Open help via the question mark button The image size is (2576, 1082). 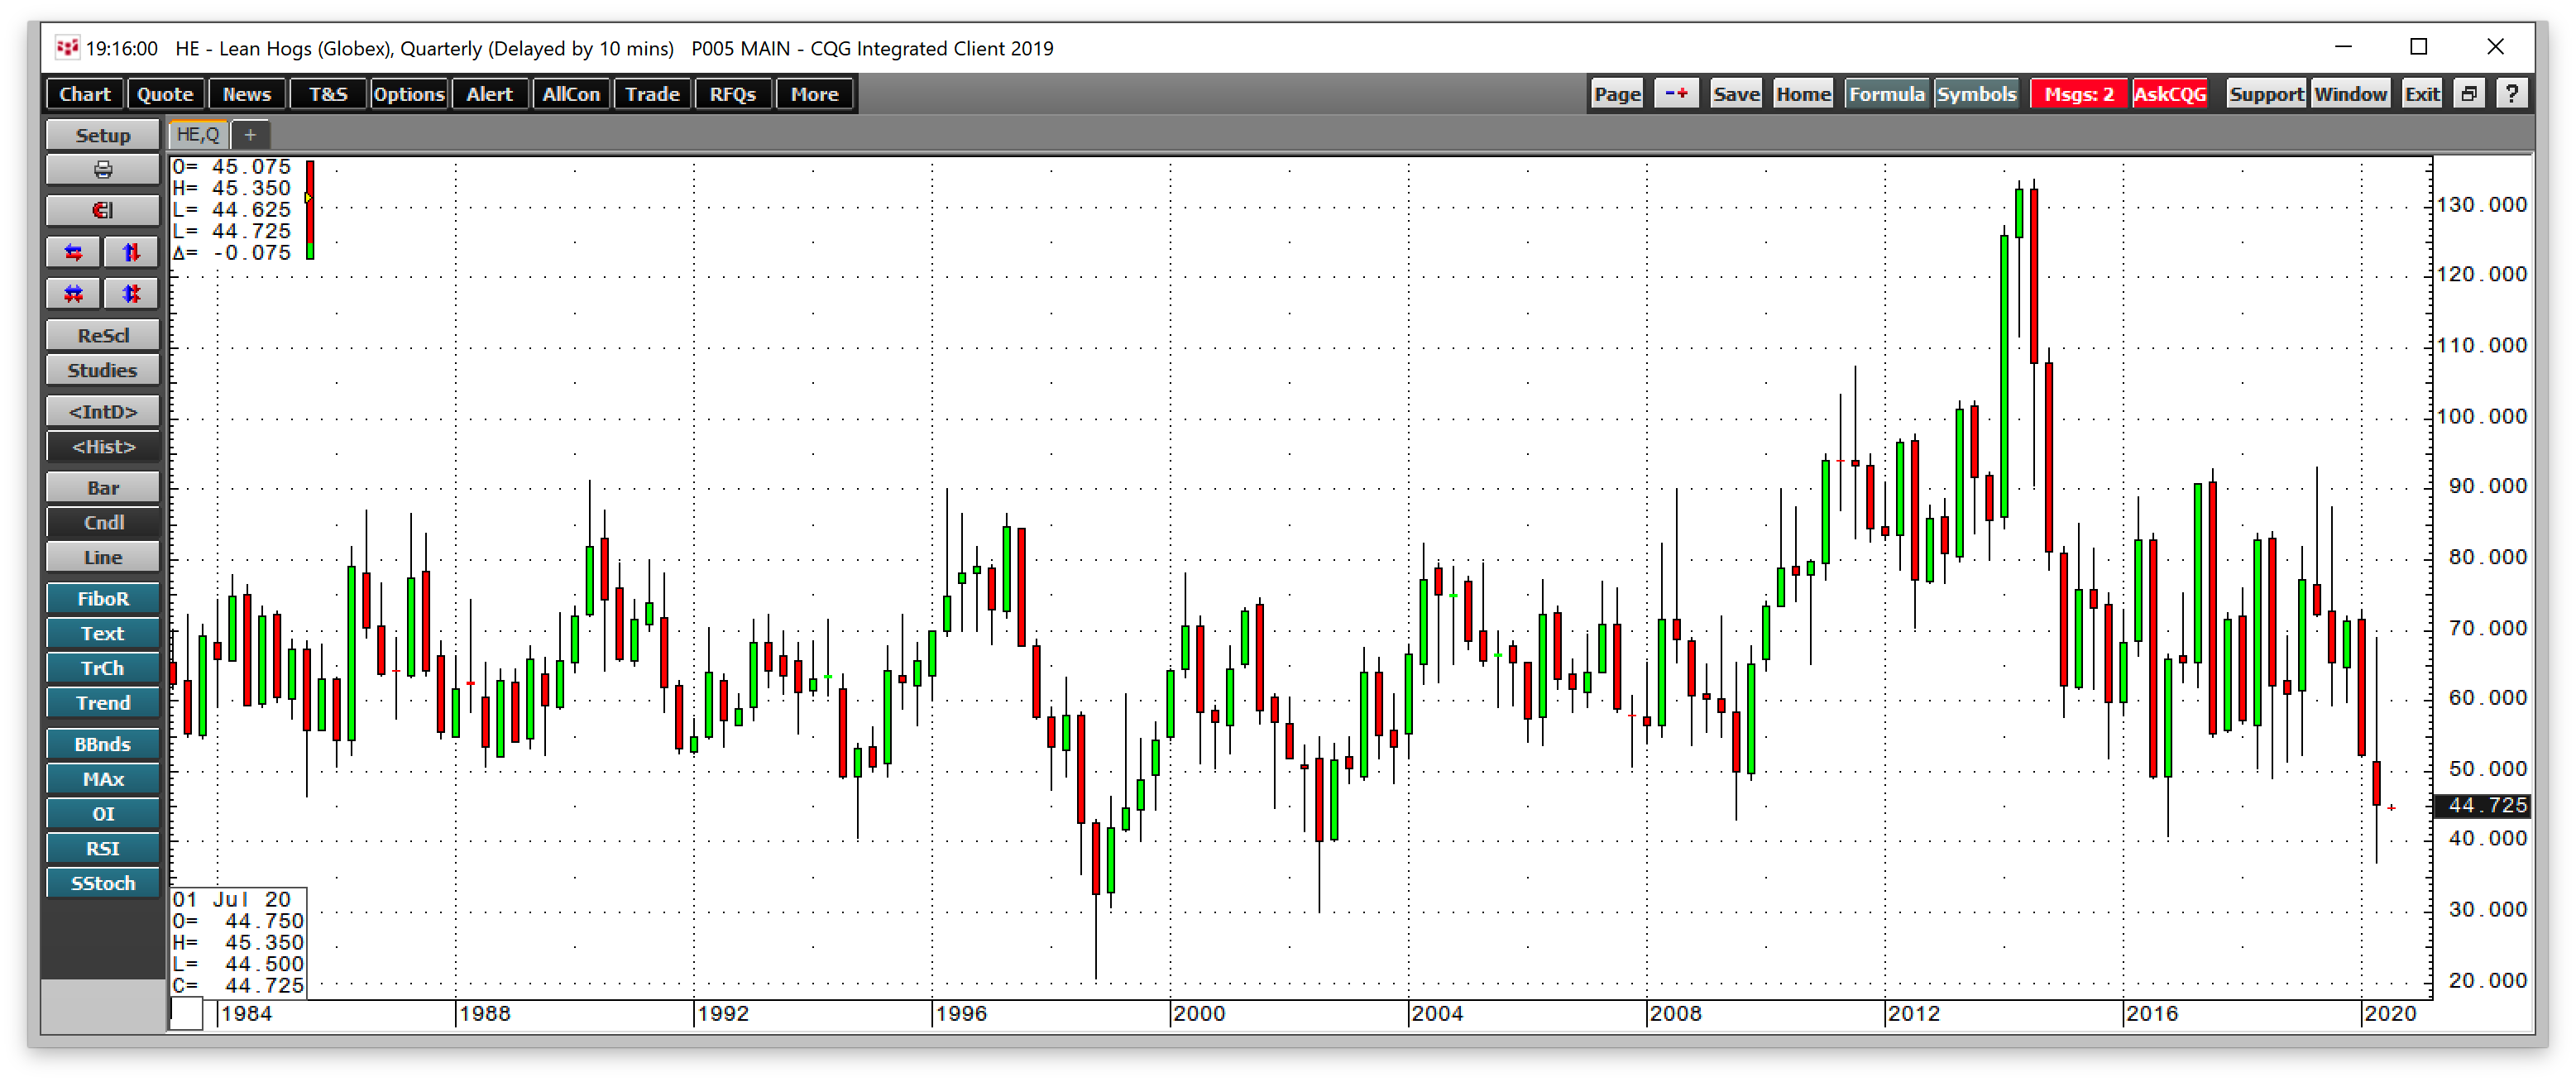pos(2512,94)
